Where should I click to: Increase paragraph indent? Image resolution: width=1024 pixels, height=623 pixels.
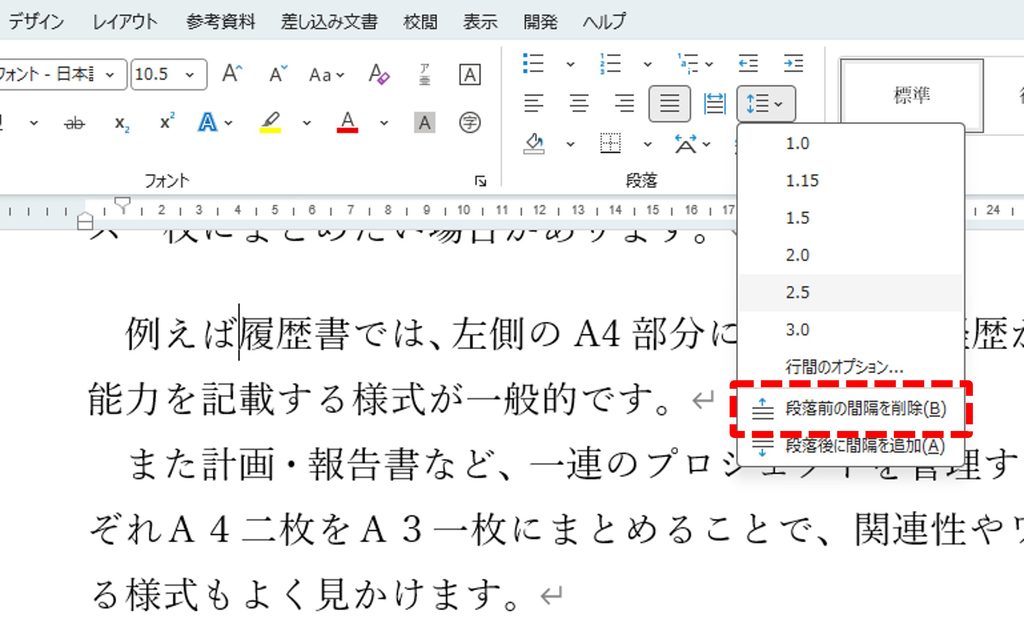pos(793,63)
